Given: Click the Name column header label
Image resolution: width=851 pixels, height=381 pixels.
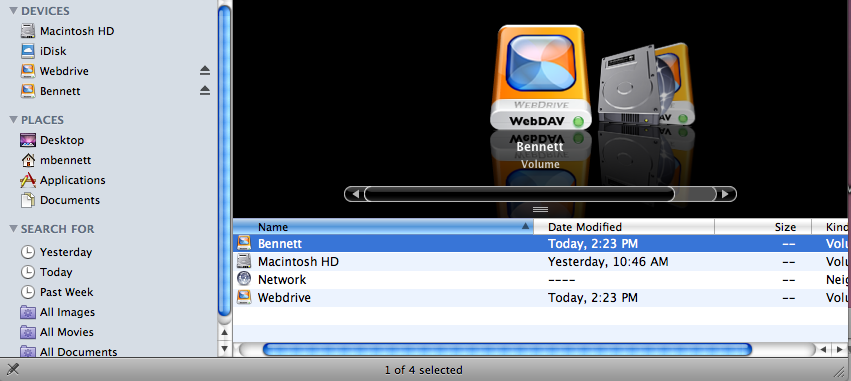Looking at the screenshot, I should click(x=273, y=227).
